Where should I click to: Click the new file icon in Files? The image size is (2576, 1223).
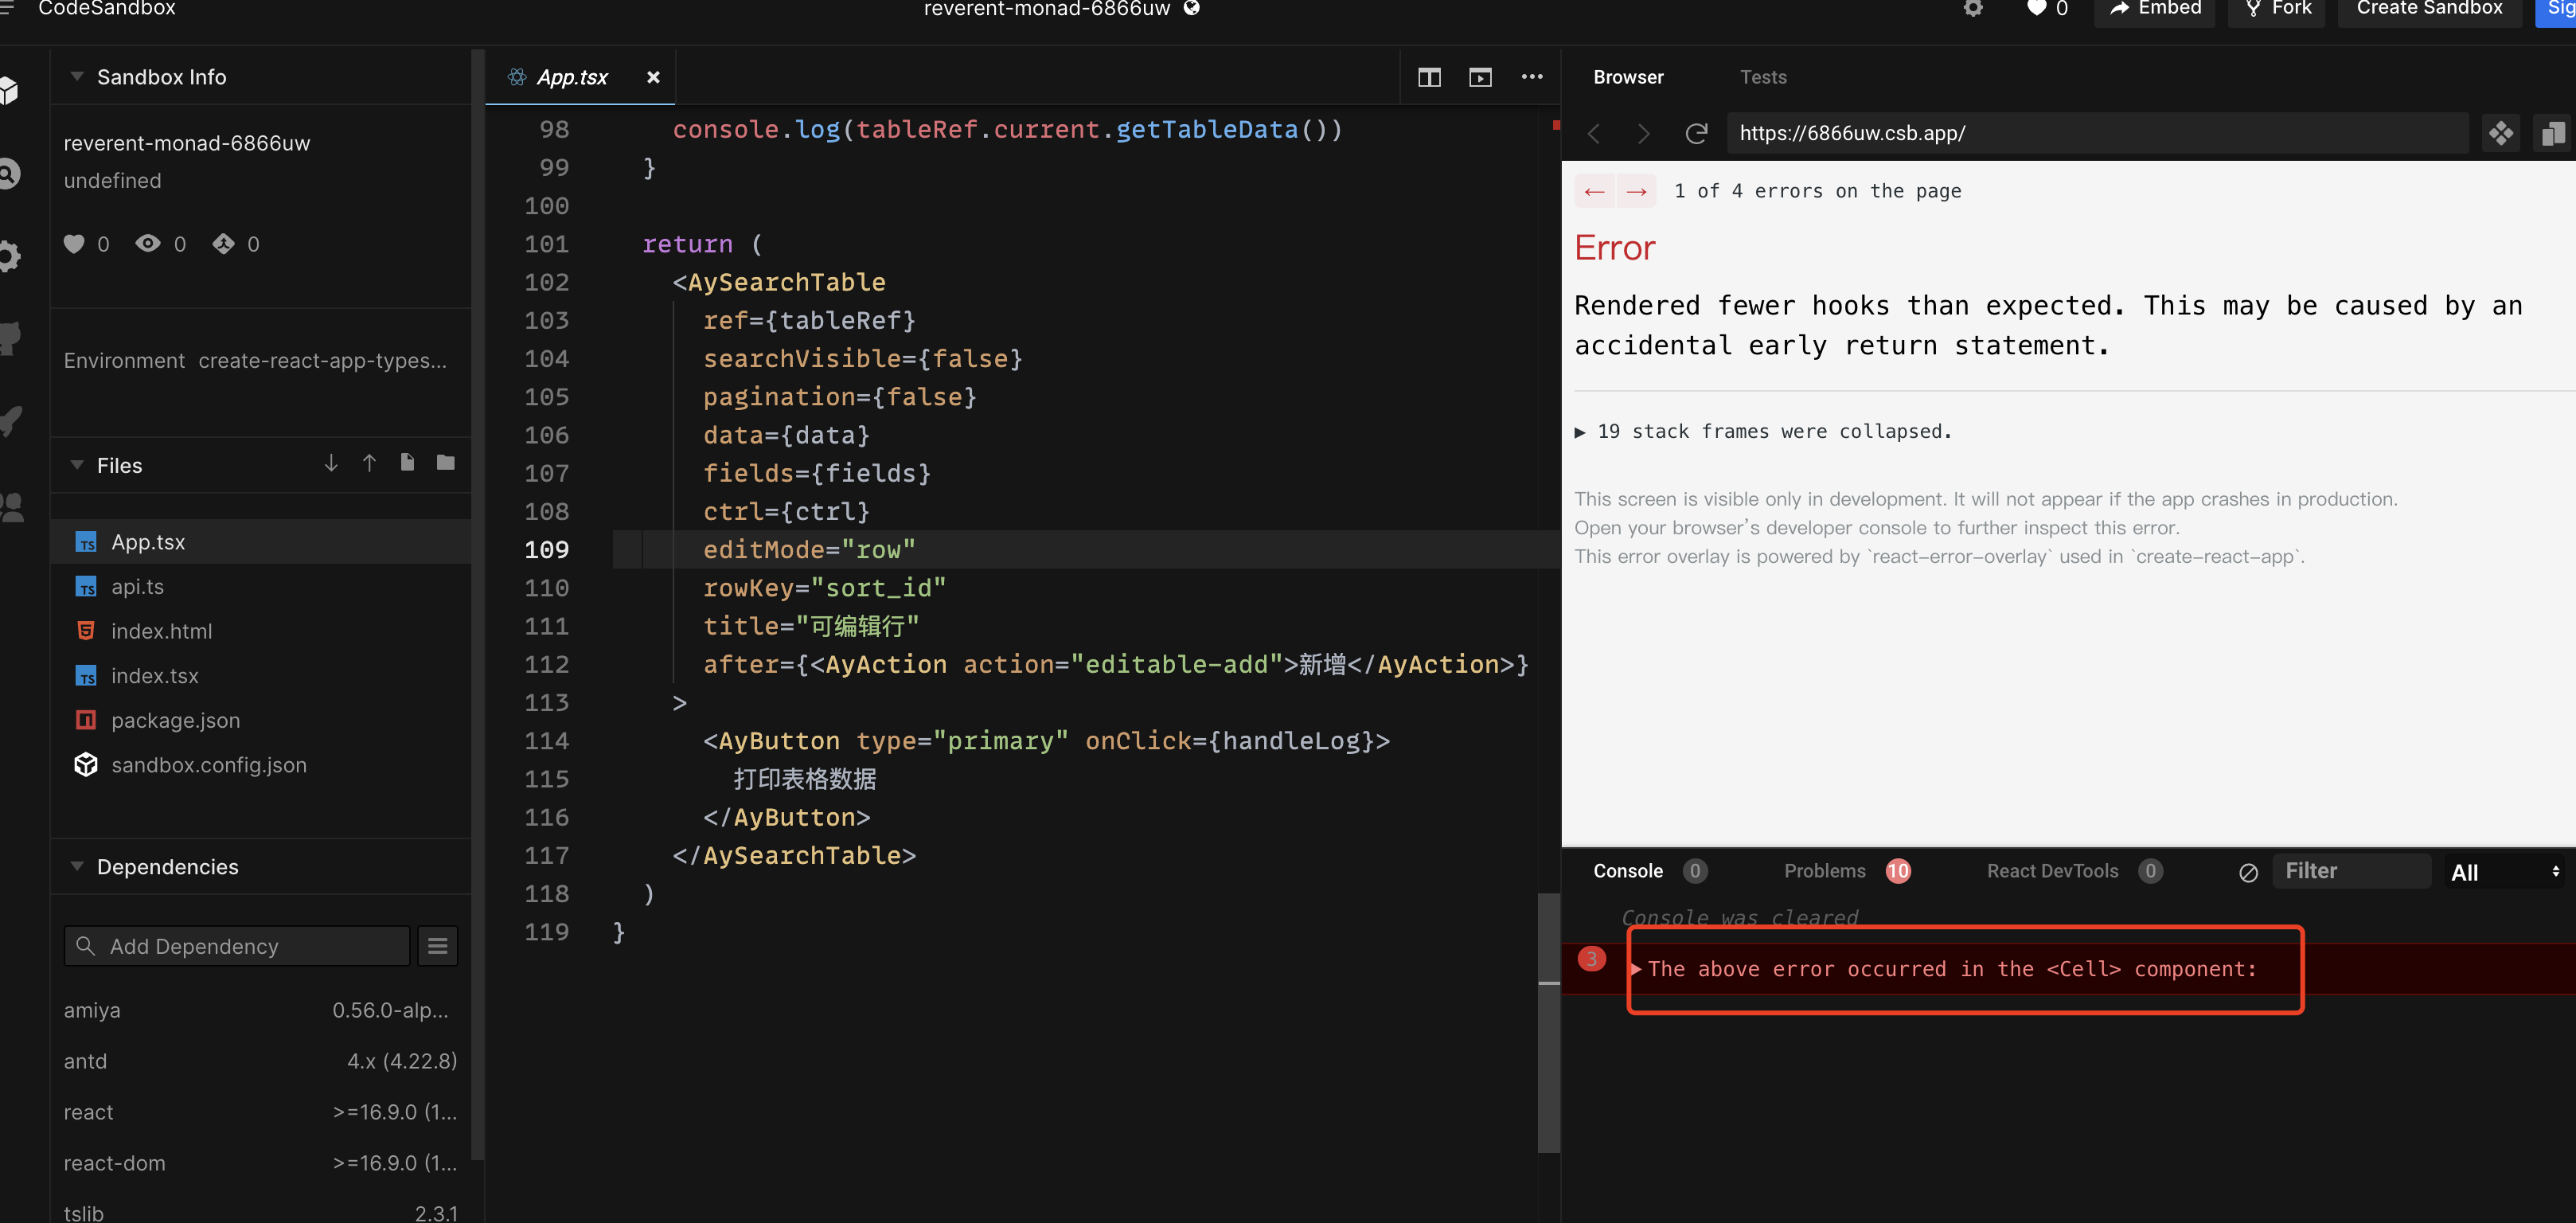click(407, 463)
